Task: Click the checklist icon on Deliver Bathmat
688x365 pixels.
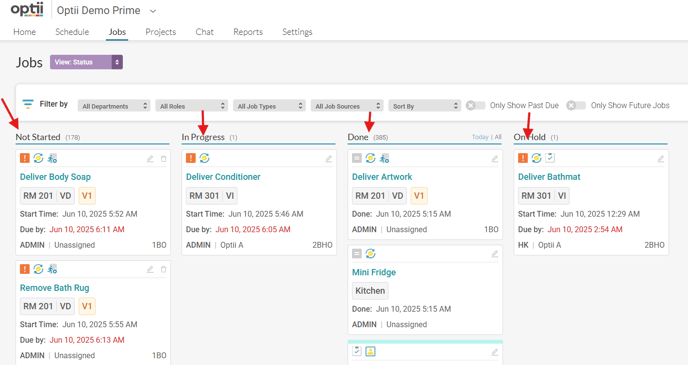Action: click(x=550, y=157)
